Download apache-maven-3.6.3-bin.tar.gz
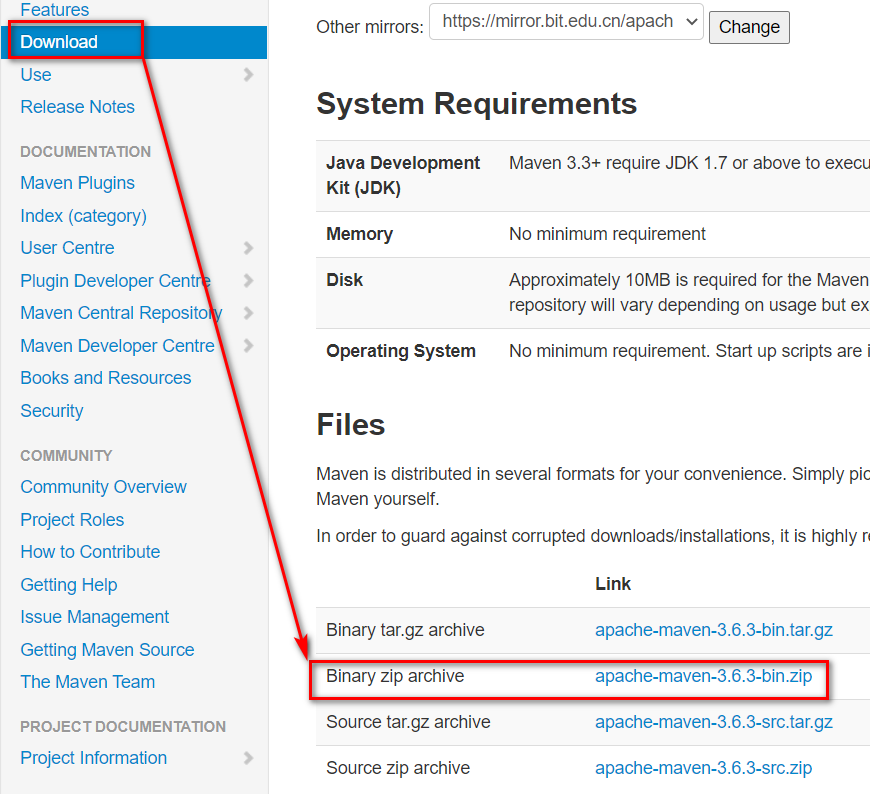Image resolution: width=870 pixels, height=794 pixels. pyautogui.click(x=714, y=630)
